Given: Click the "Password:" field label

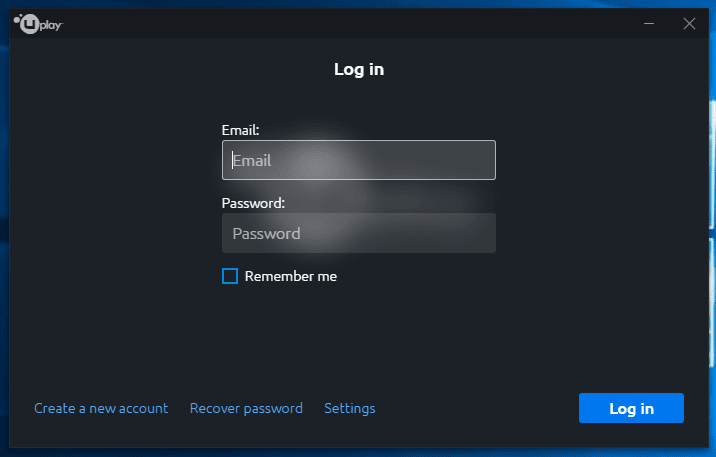Looking at the screenshot, I should coord(253,203).
